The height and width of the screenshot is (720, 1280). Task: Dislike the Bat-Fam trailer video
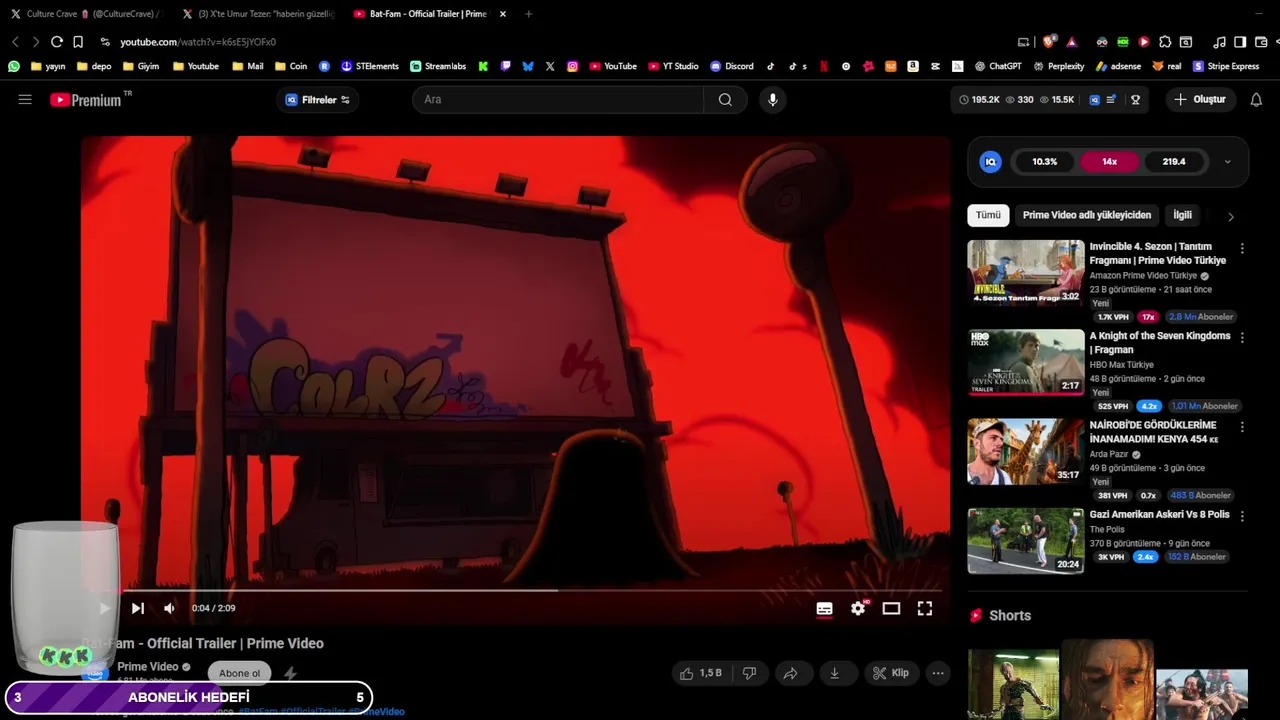click(749, 673)
